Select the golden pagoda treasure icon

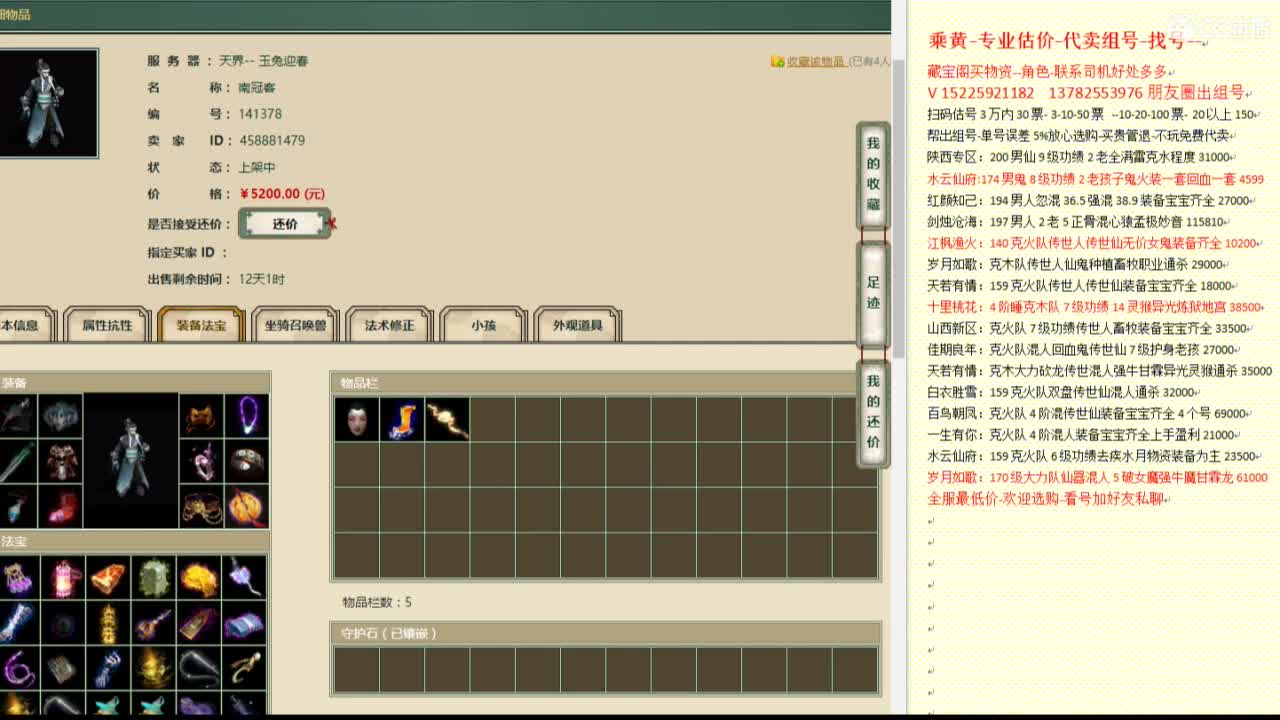pos(108,622)
